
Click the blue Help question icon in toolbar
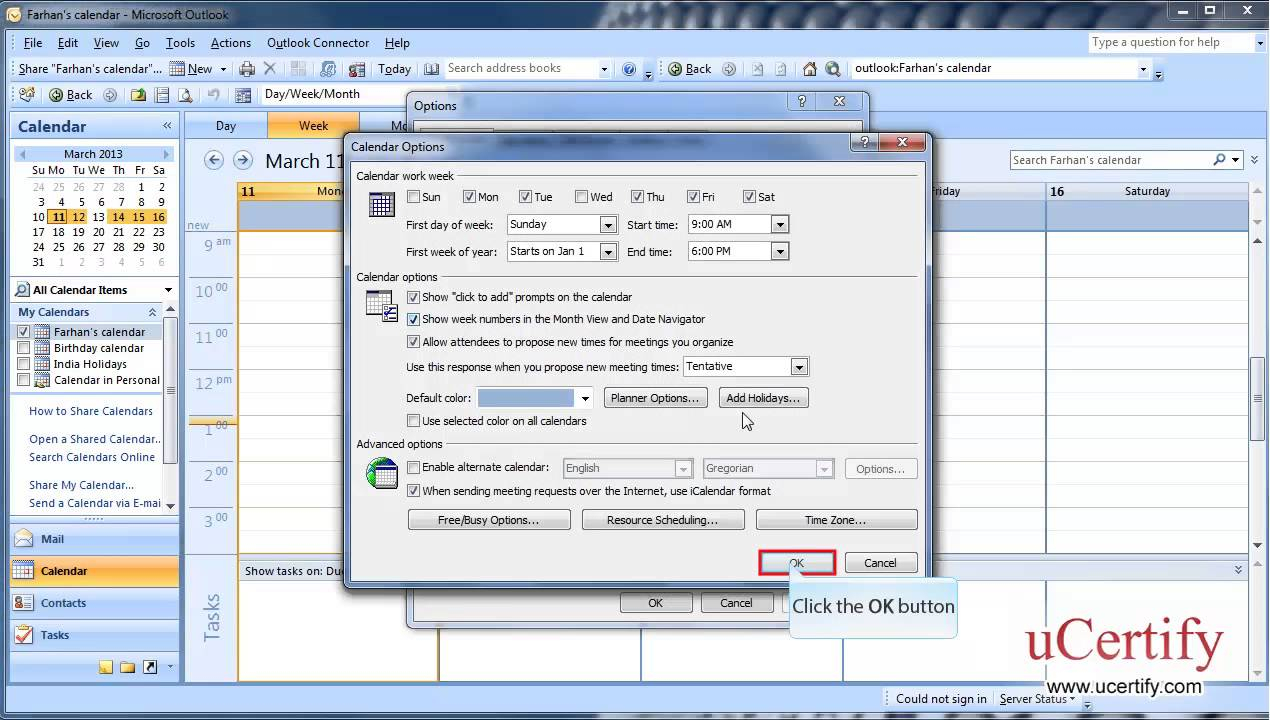629,69
